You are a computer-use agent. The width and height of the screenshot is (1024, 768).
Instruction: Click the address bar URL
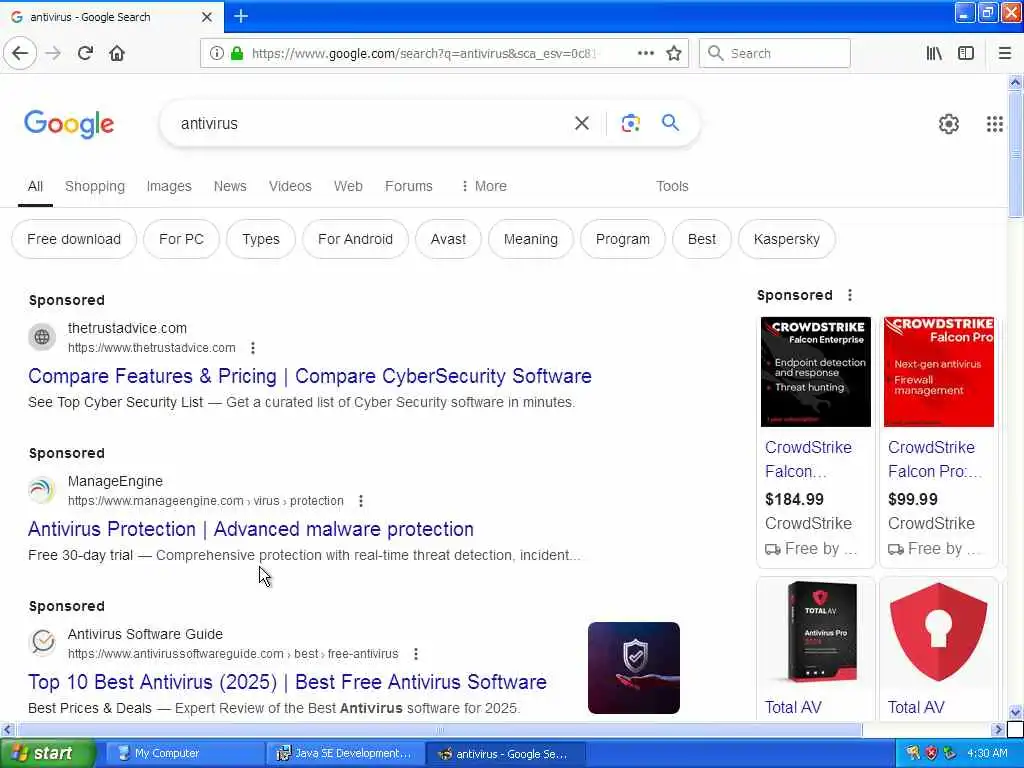(x=424, y=54)
